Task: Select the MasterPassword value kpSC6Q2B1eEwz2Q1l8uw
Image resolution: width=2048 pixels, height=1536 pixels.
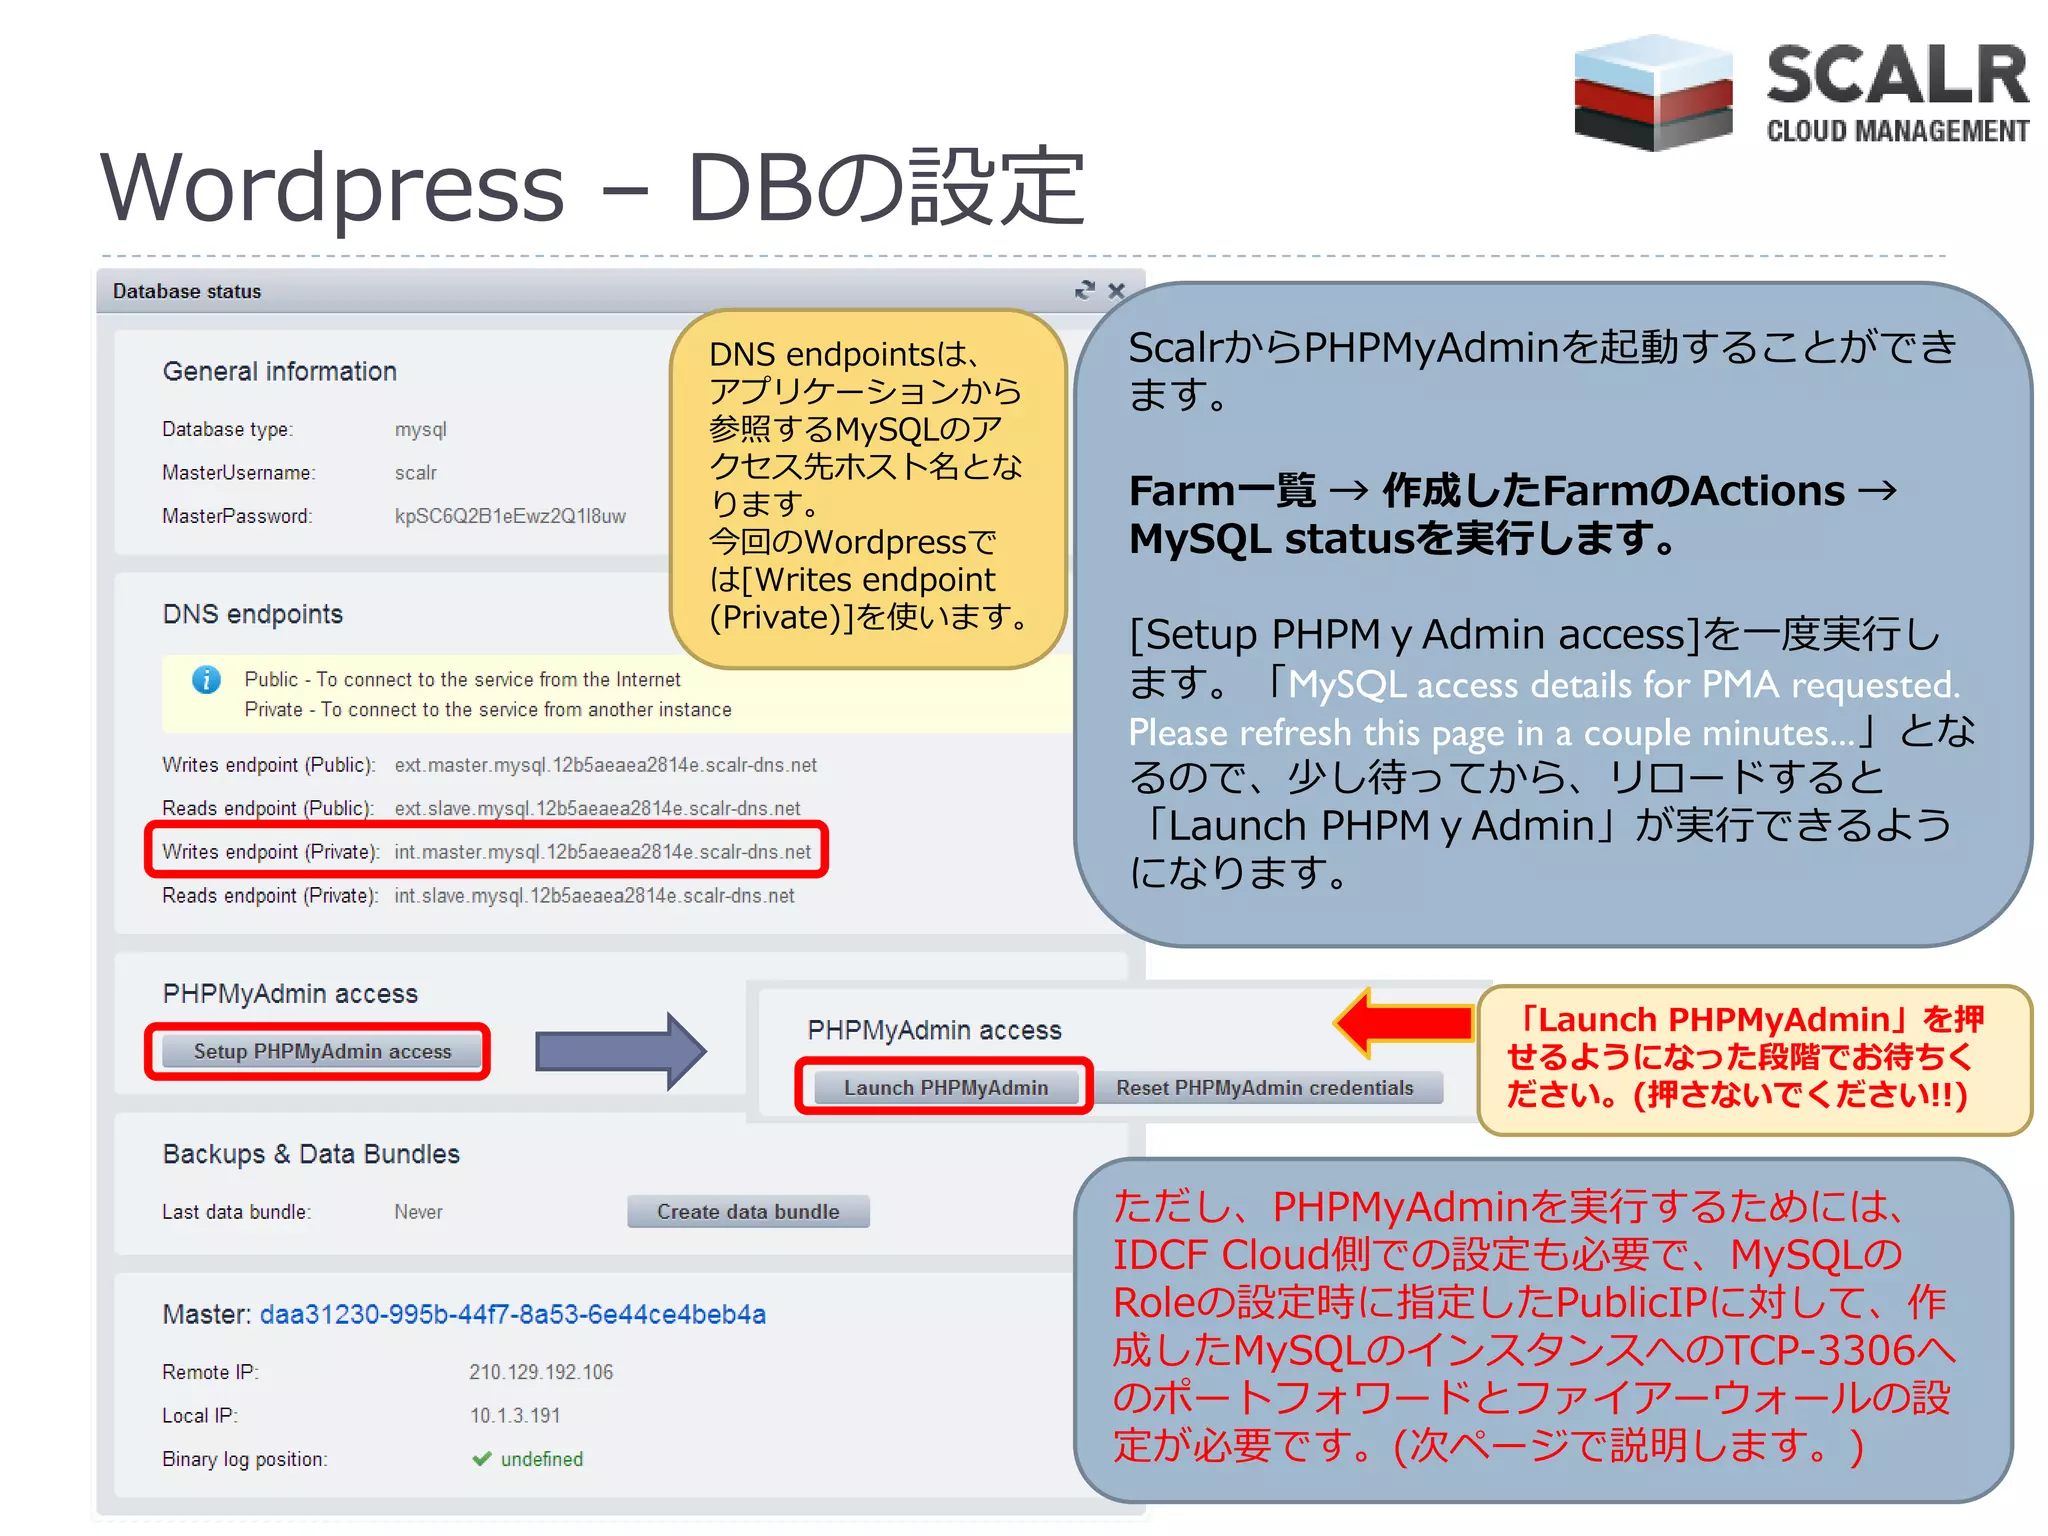Action: click(510, 516)
